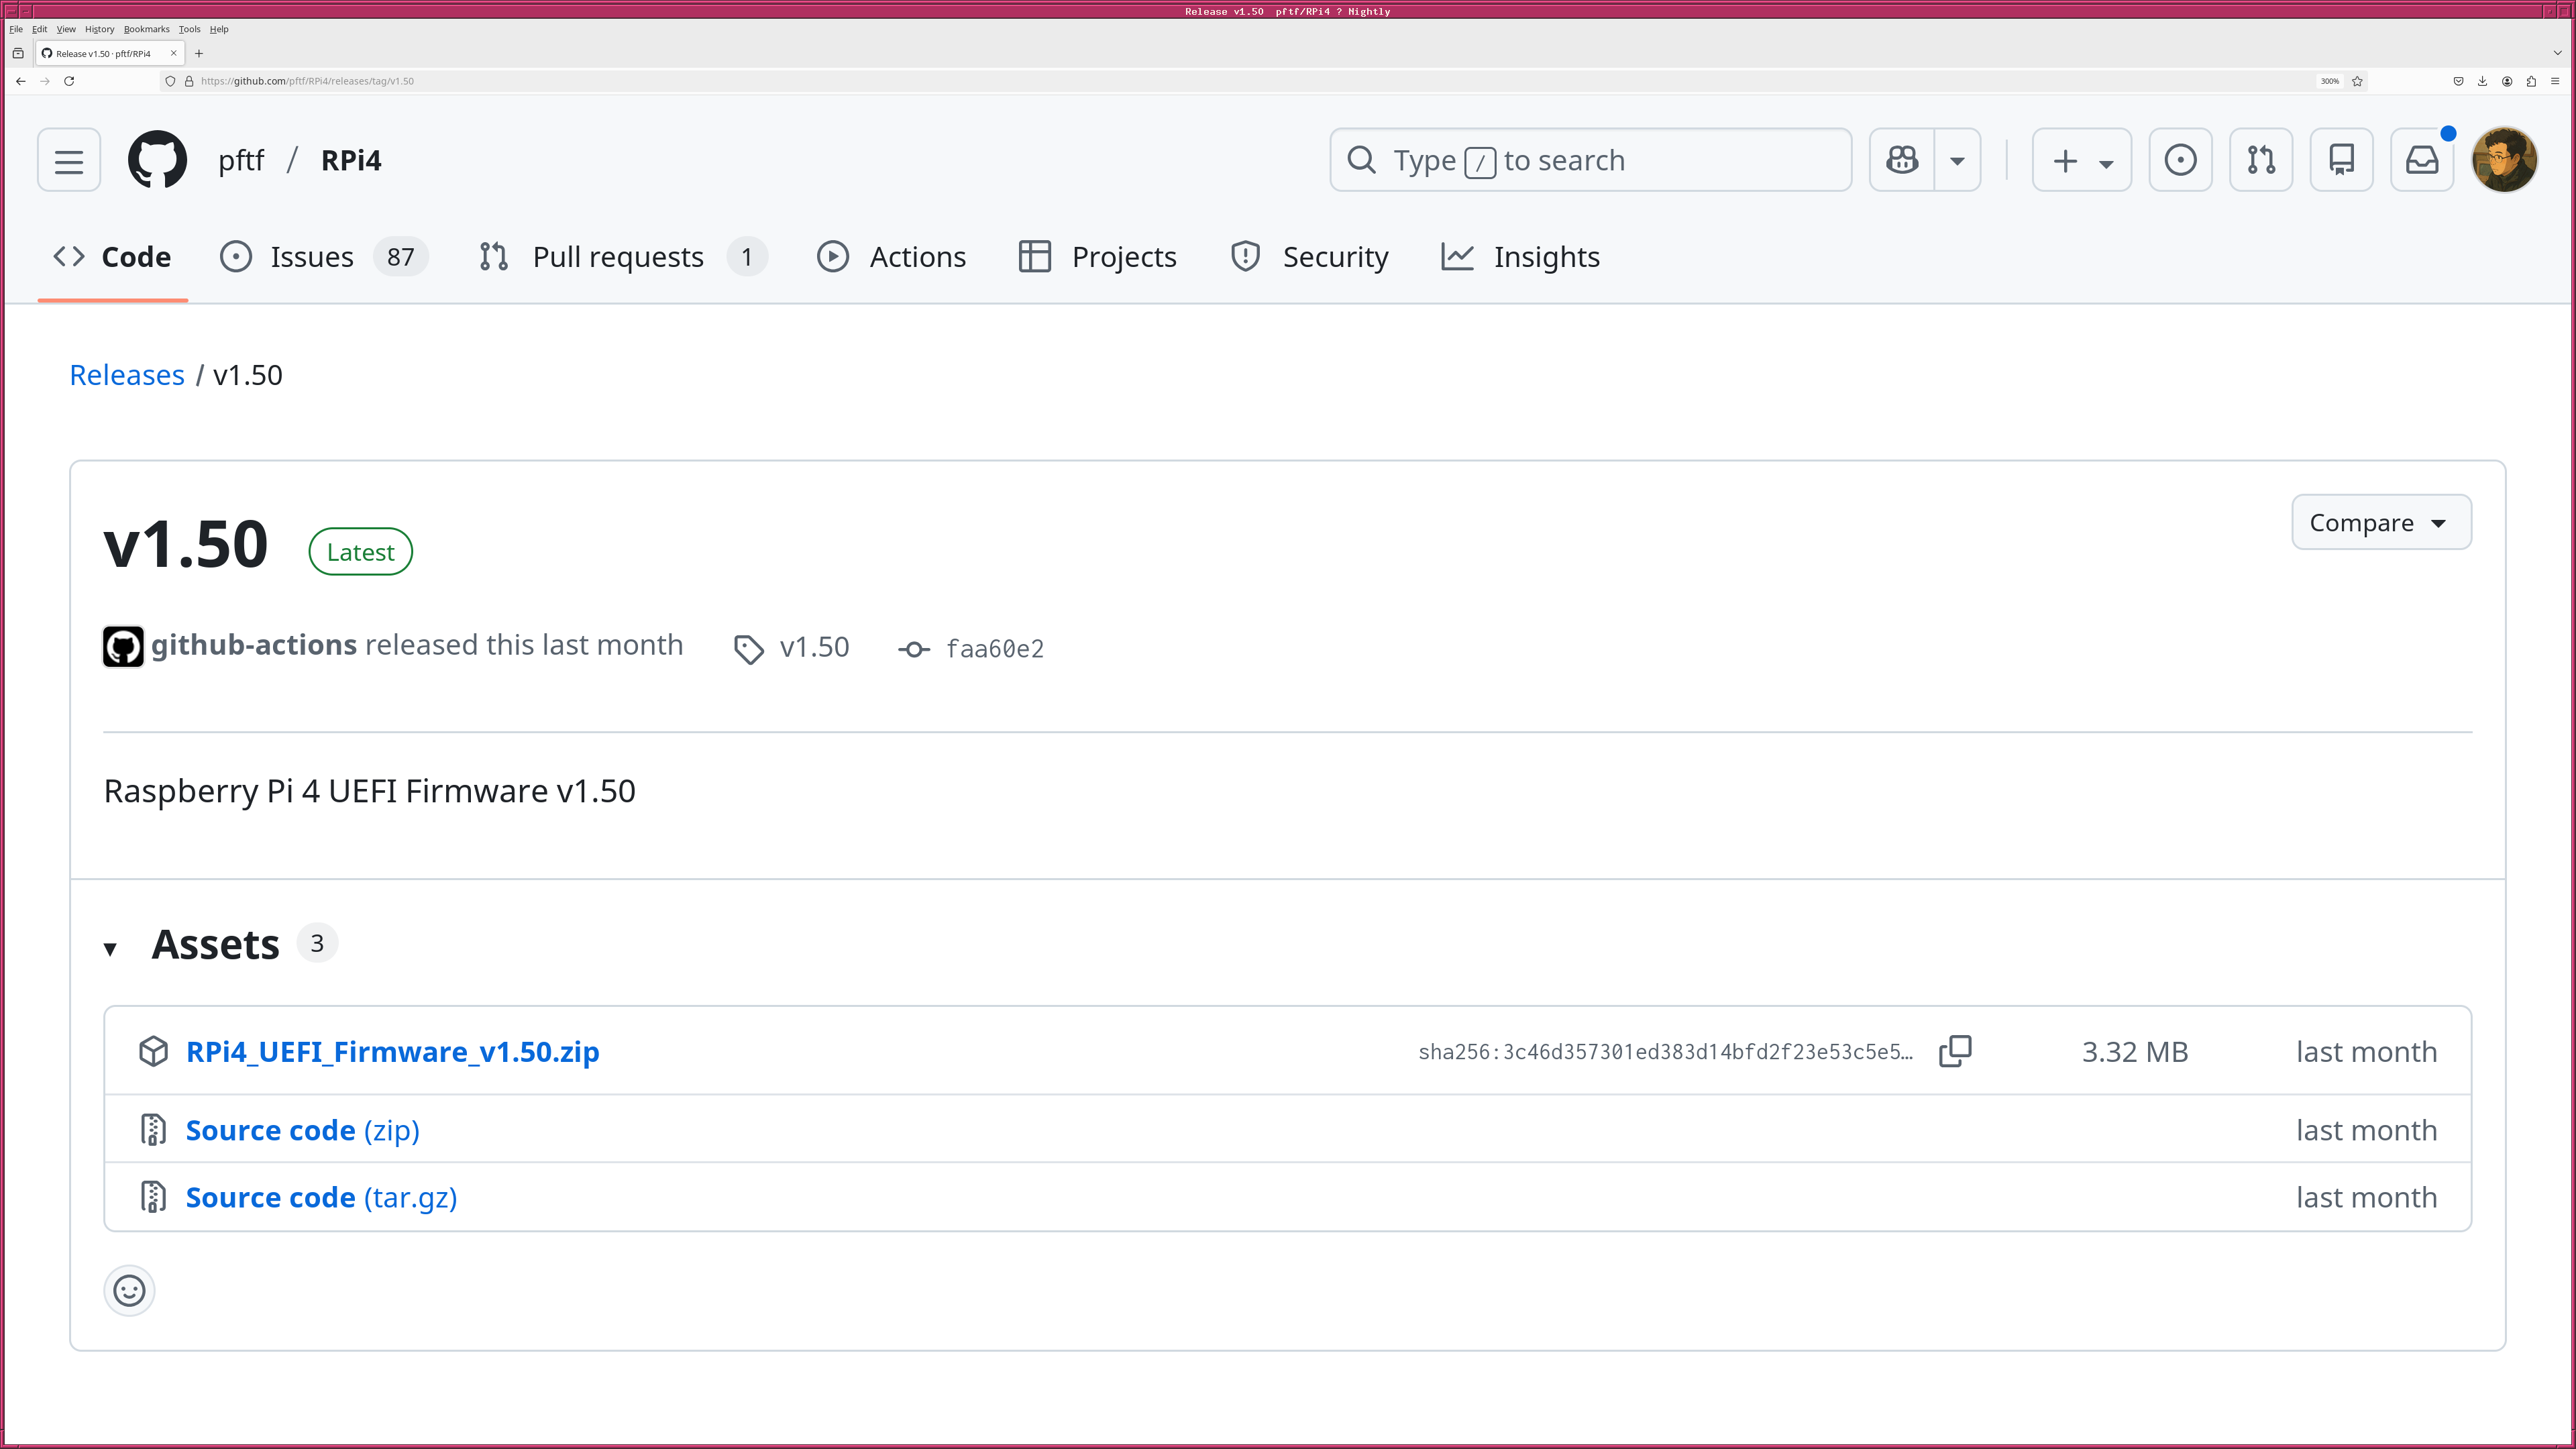Open the issues icon in header
Image resolution: width=2576 pixels, height=1449 pixels.
point(2180,160)
